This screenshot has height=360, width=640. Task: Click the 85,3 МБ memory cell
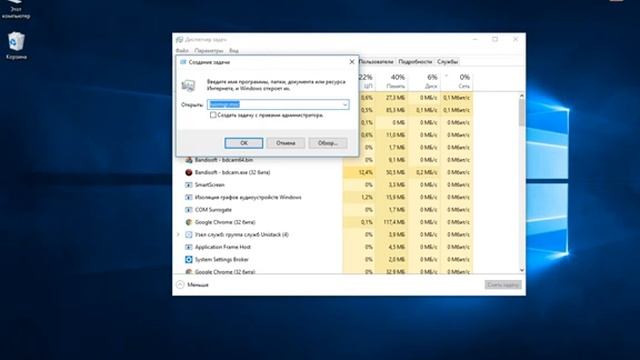click(x=391, y=110)
